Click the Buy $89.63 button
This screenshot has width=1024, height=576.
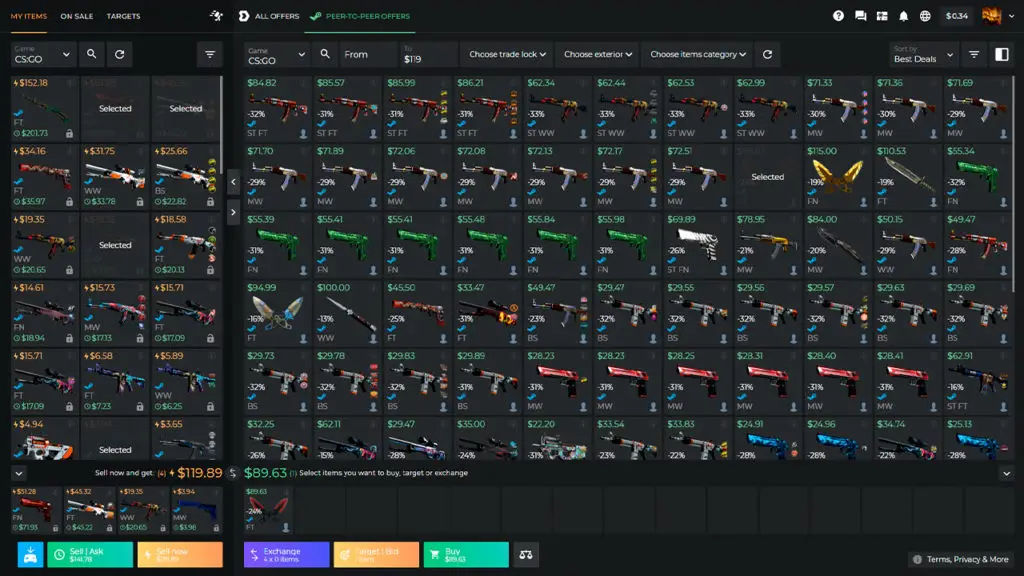466,554
